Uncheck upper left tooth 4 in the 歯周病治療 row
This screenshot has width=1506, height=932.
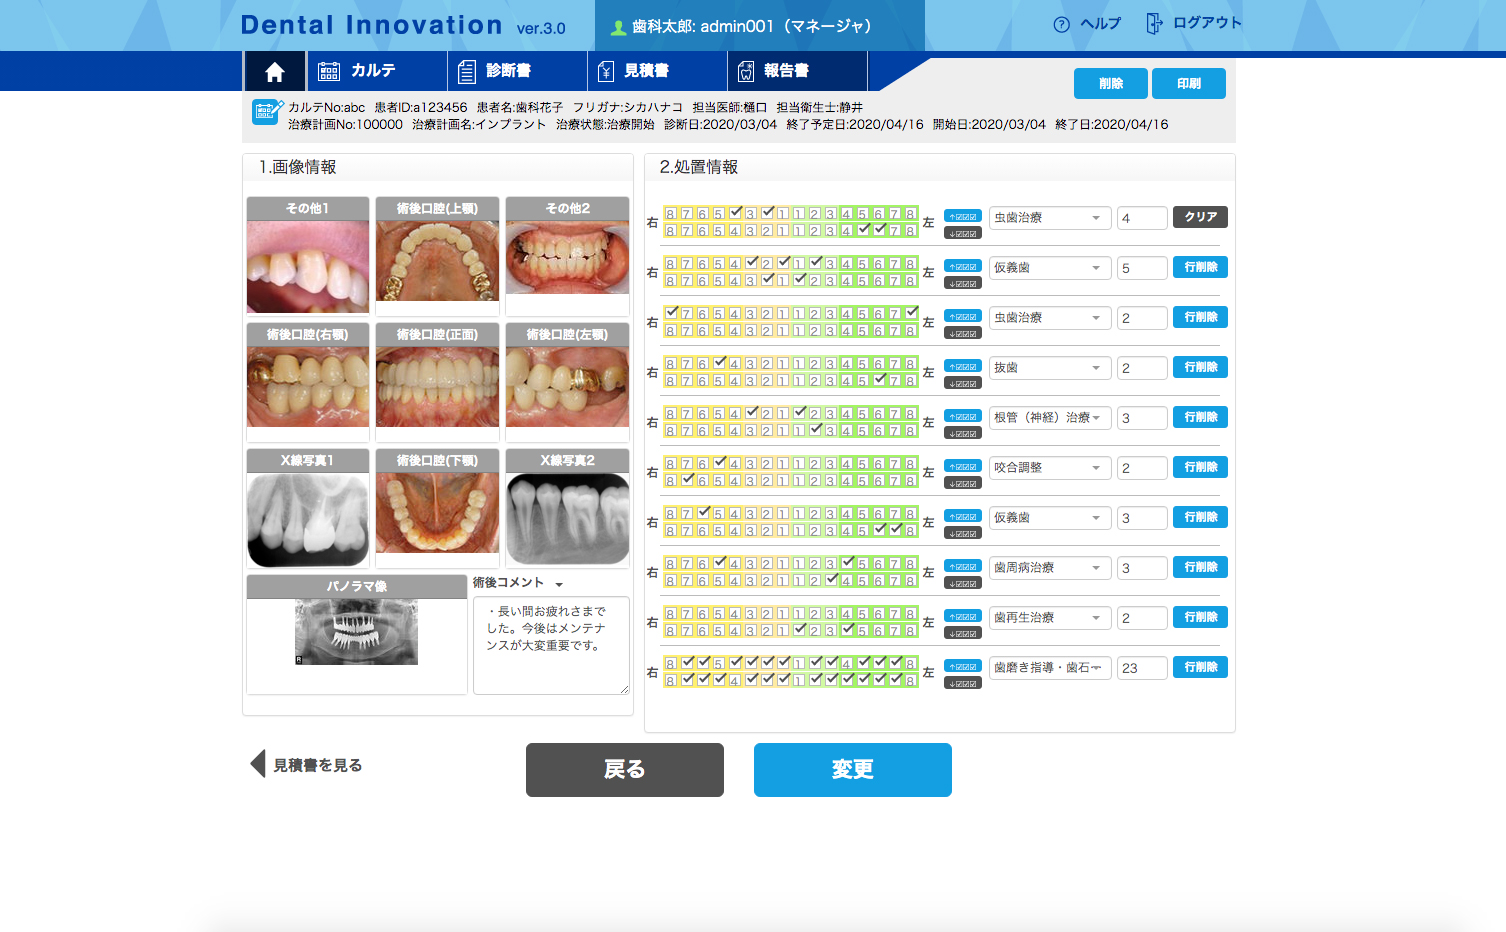point(847,563)
